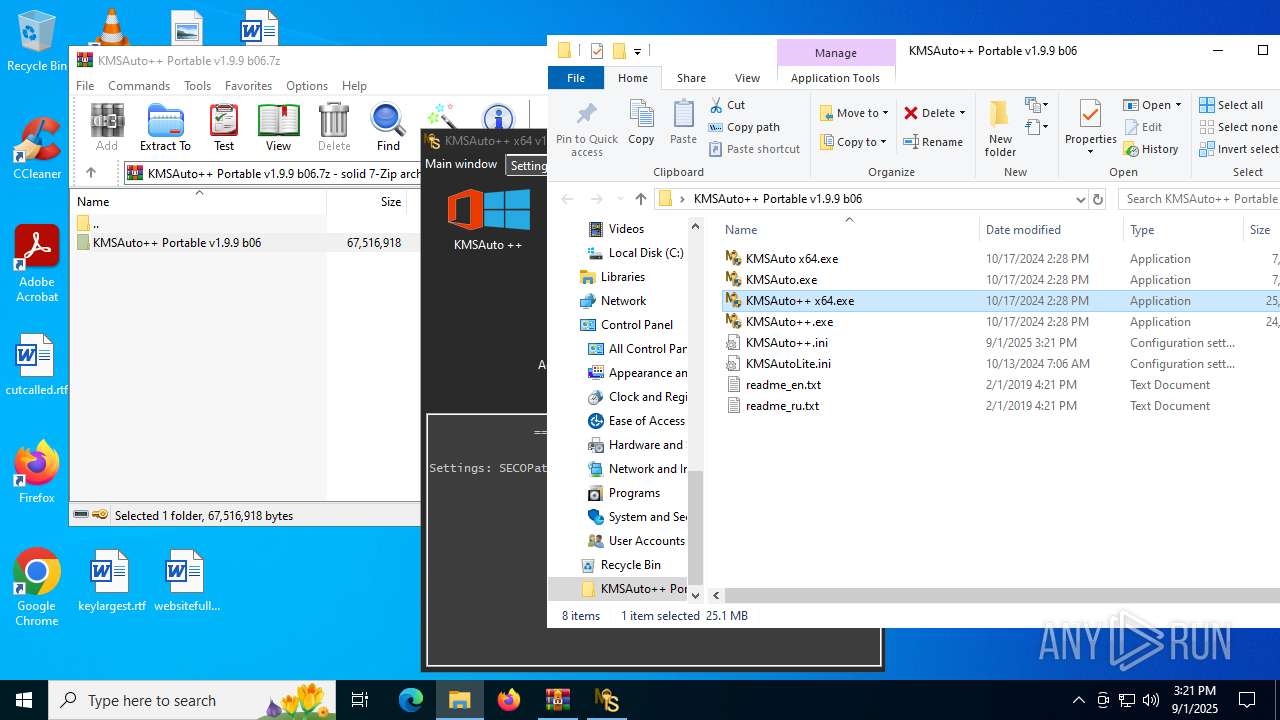Go up one level in WinRAR
The width and height of the screenshot is (1280, 720).
(x=90, y=173)
